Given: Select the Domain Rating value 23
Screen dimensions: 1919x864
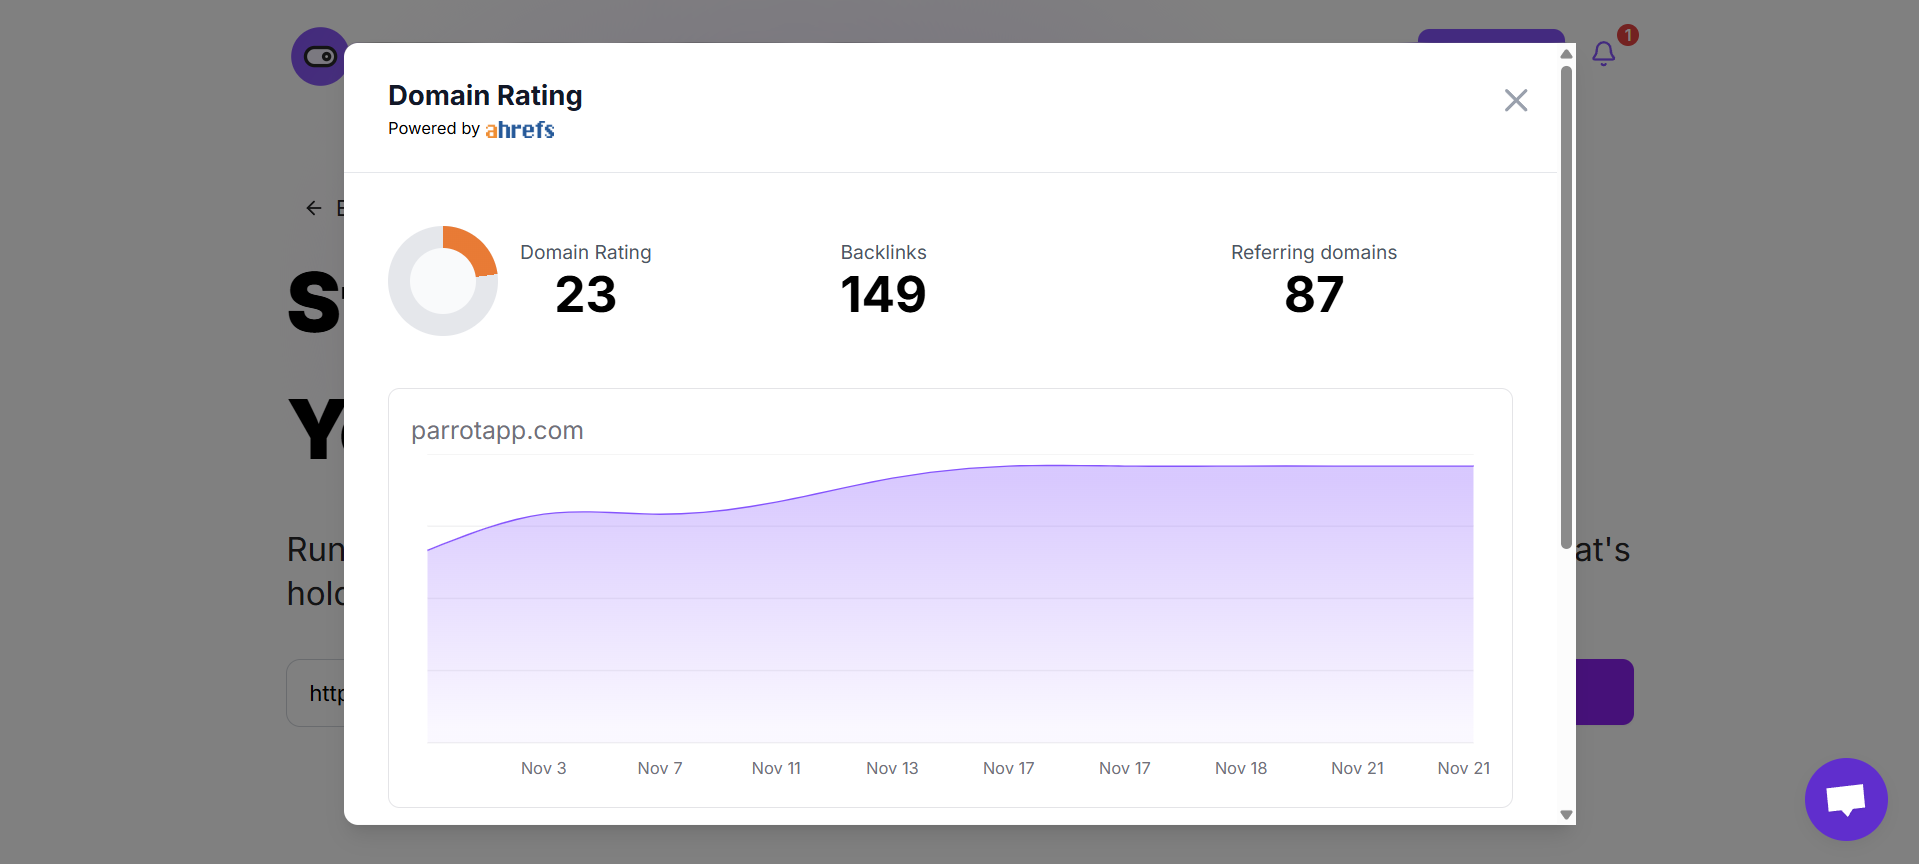Looking at the screenshot, I should pos(585,295).
